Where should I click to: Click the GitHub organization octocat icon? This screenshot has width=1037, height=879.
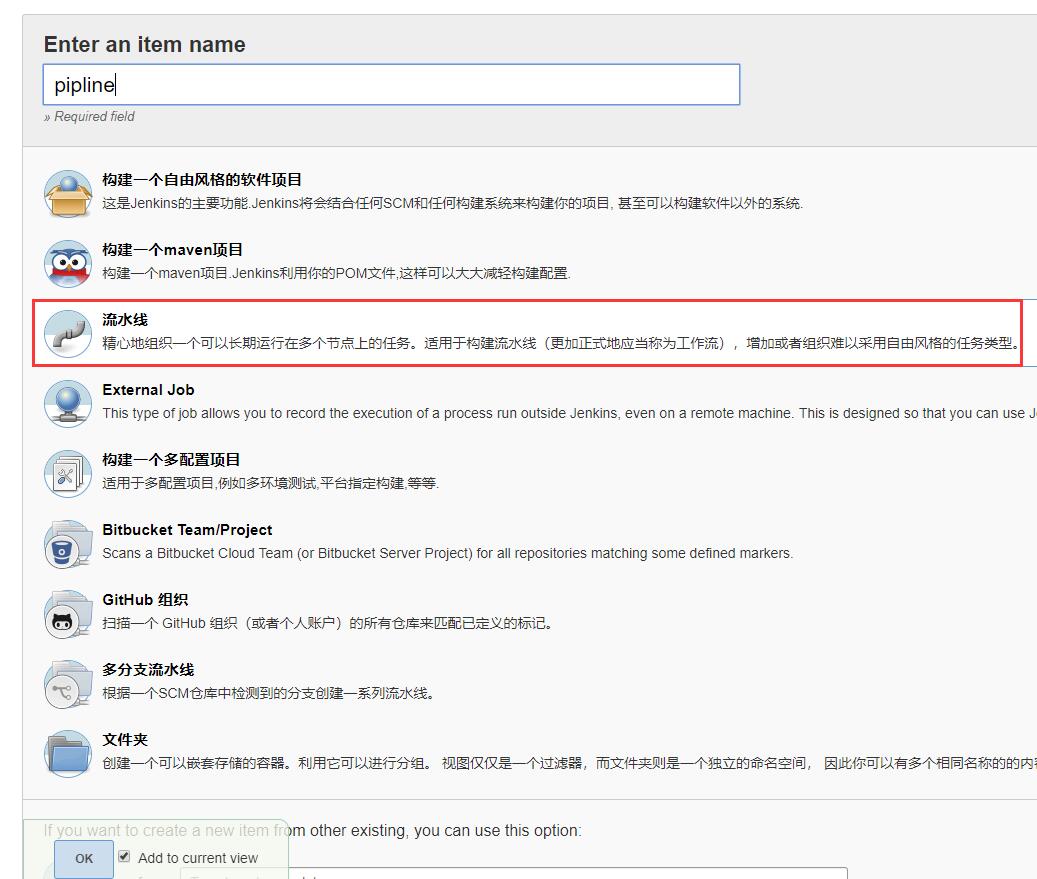pyautogui.click(x=67, y=614)
